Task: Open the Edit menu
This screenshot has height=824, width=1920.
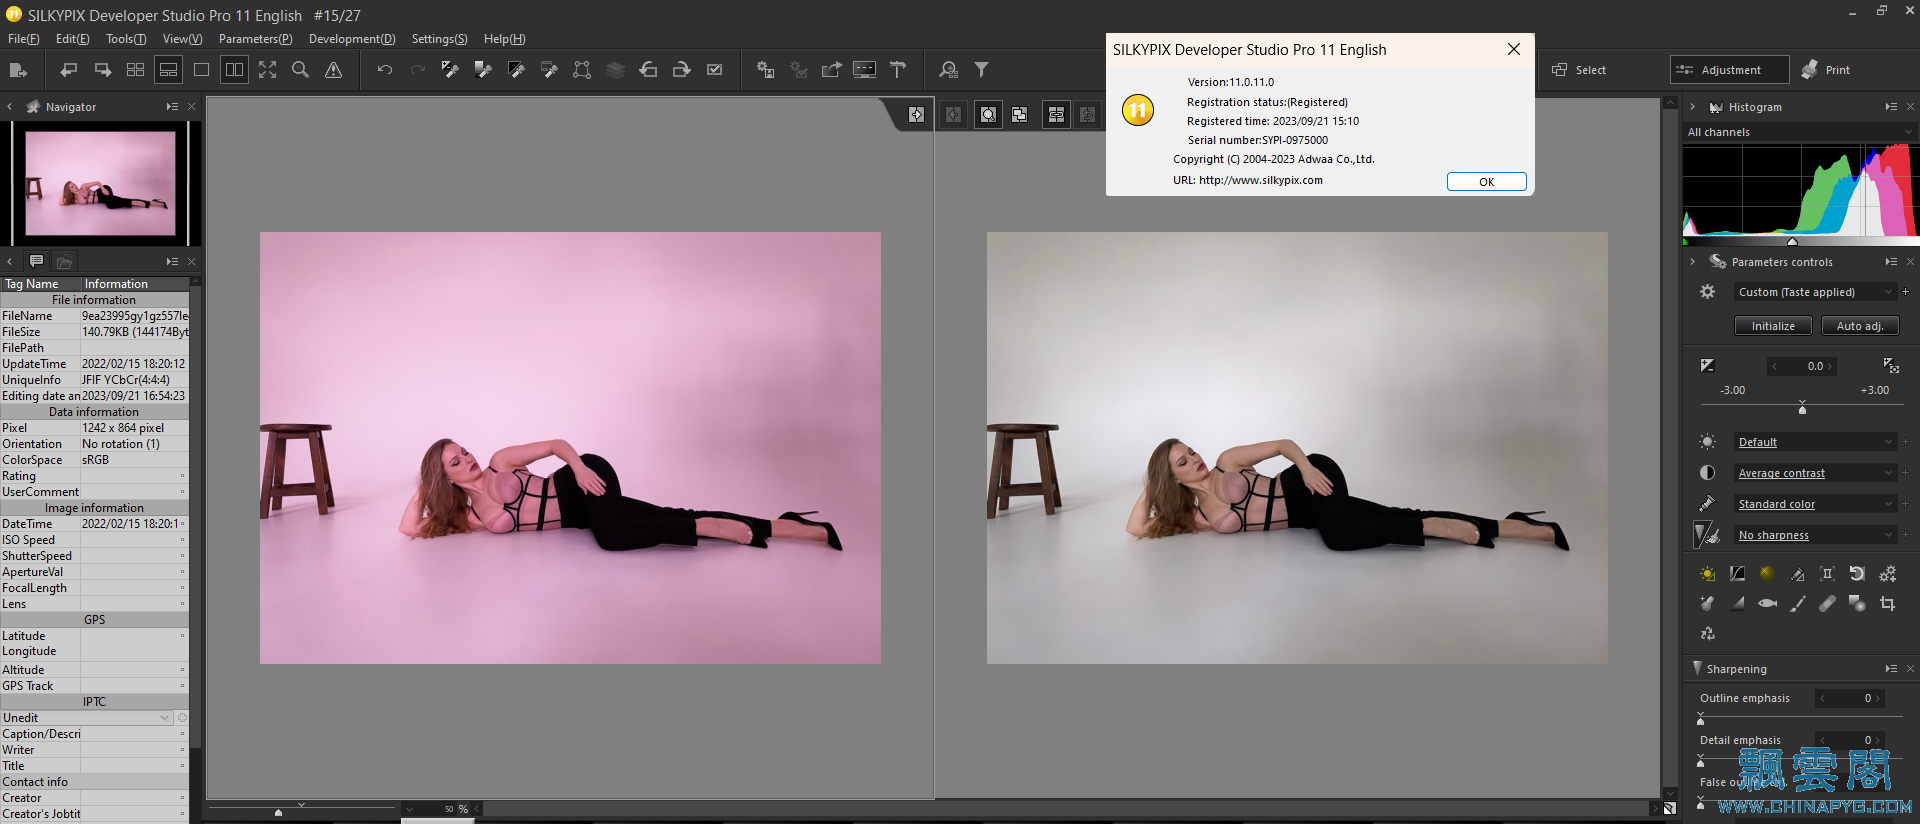Action: click(x=72, y=39)
